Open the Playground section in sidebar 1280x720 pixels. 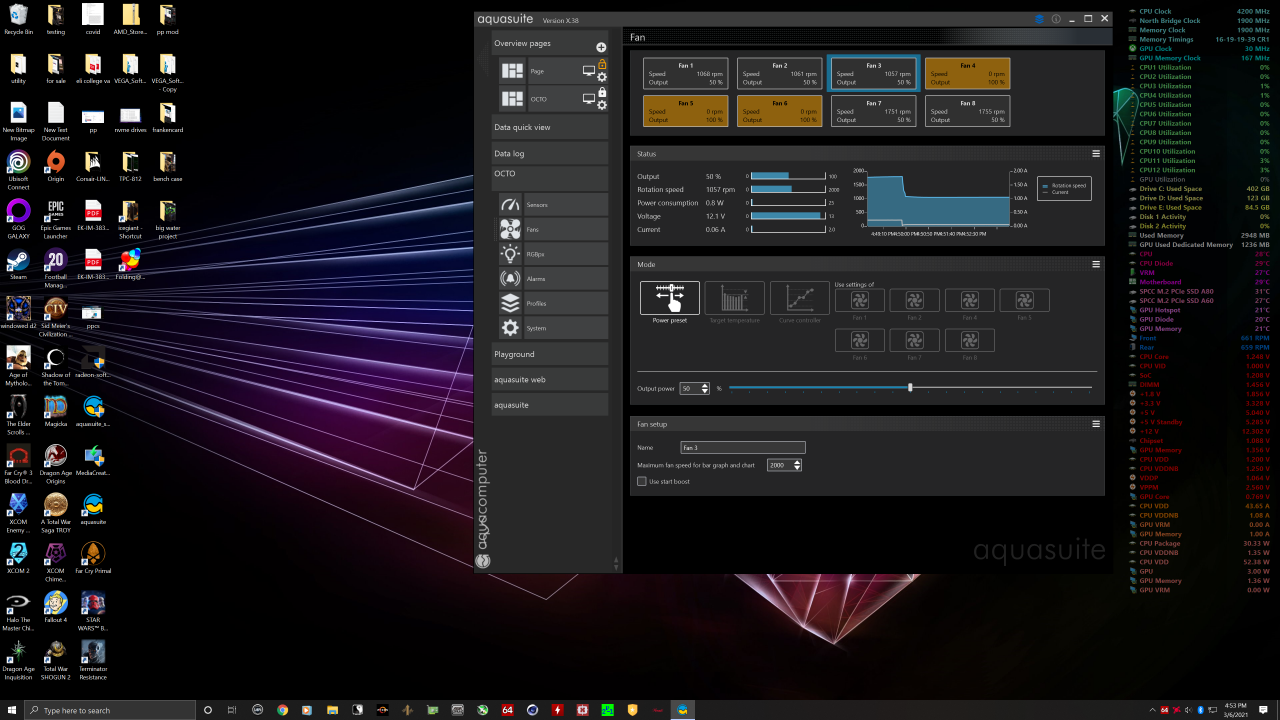click(549, 354)
